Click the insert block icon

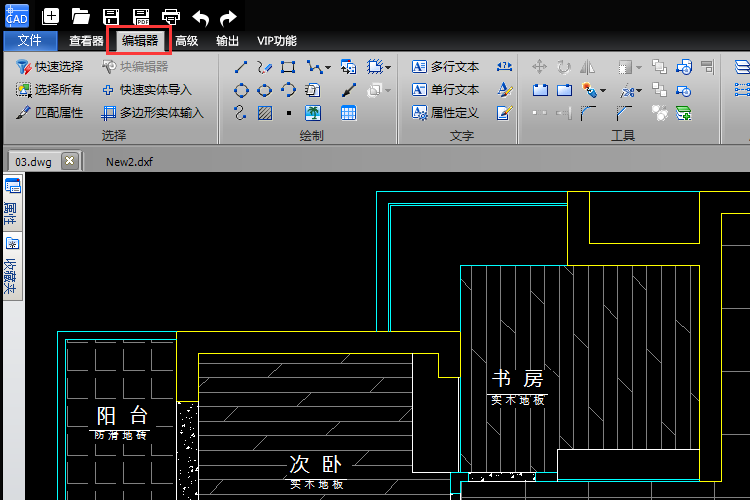[348, 67]
